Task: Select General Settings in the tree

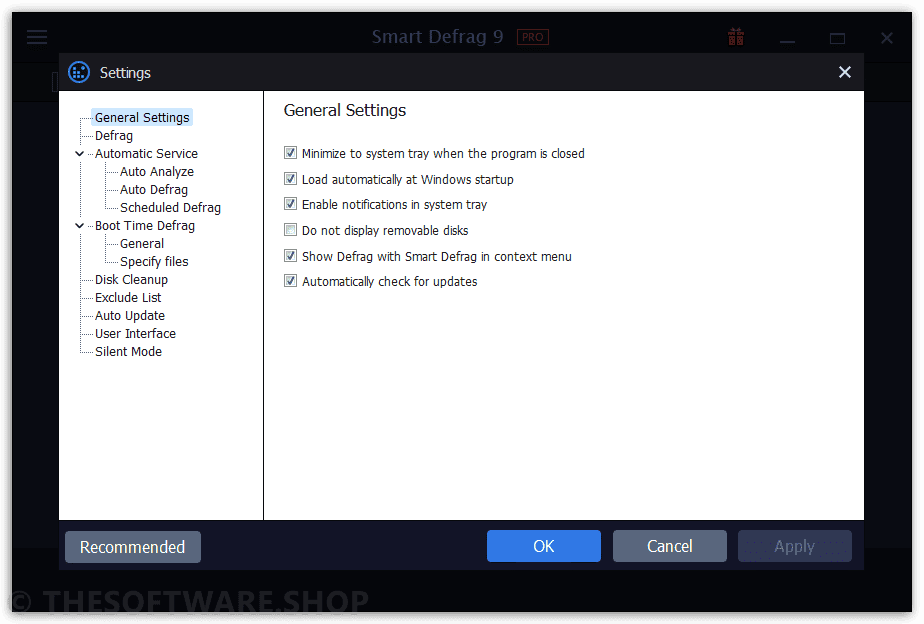Action: (142, 117)
